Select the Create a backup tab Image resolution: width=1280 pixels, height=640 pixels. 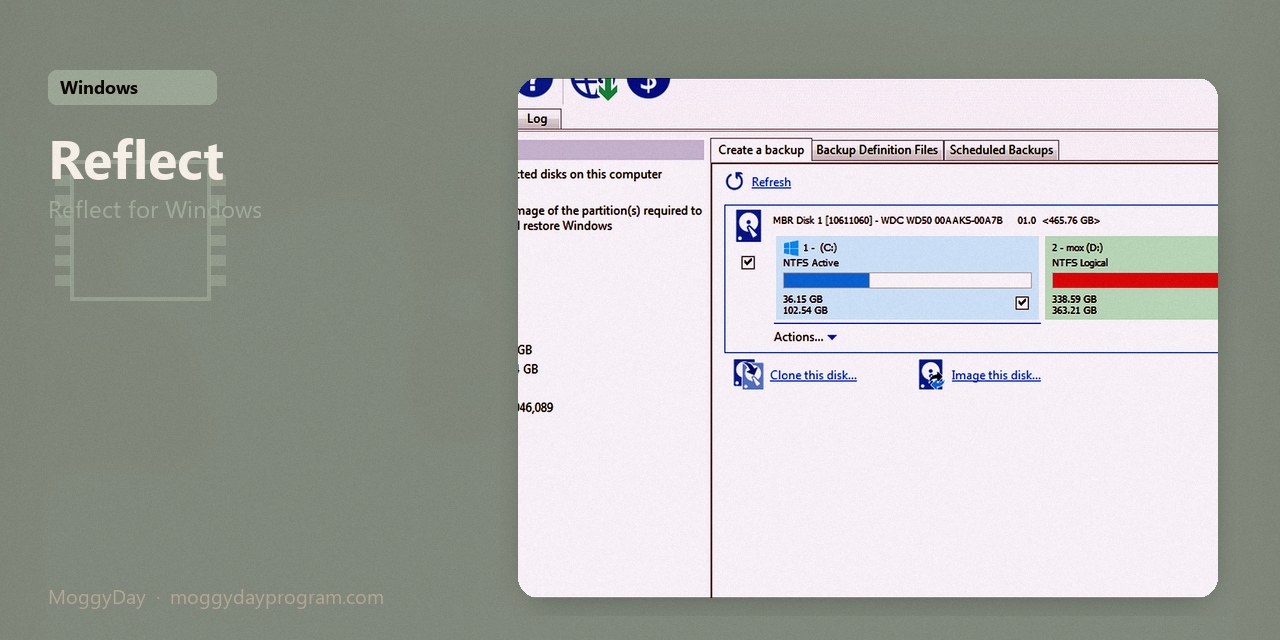point(761,150)
